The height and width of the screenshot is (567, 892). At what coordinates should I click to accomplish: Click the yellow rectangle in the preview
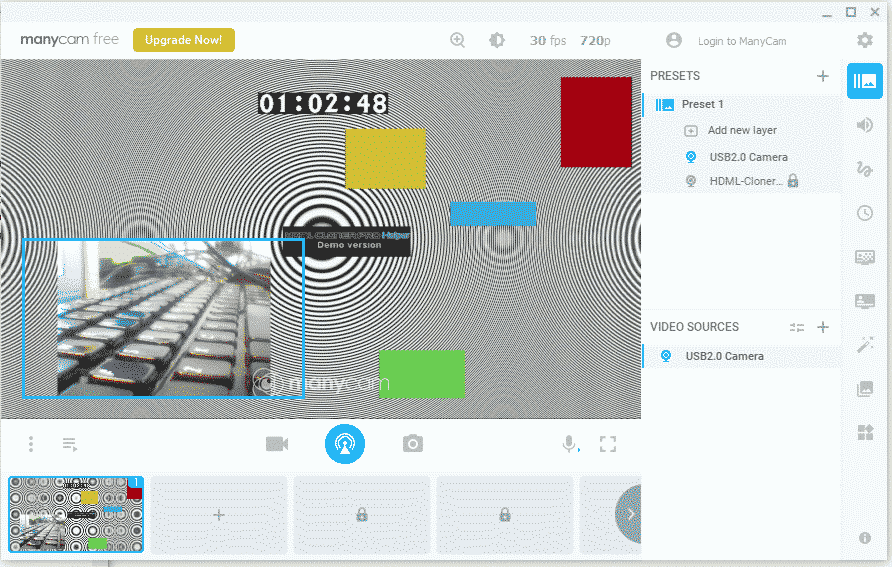[385, 158]
